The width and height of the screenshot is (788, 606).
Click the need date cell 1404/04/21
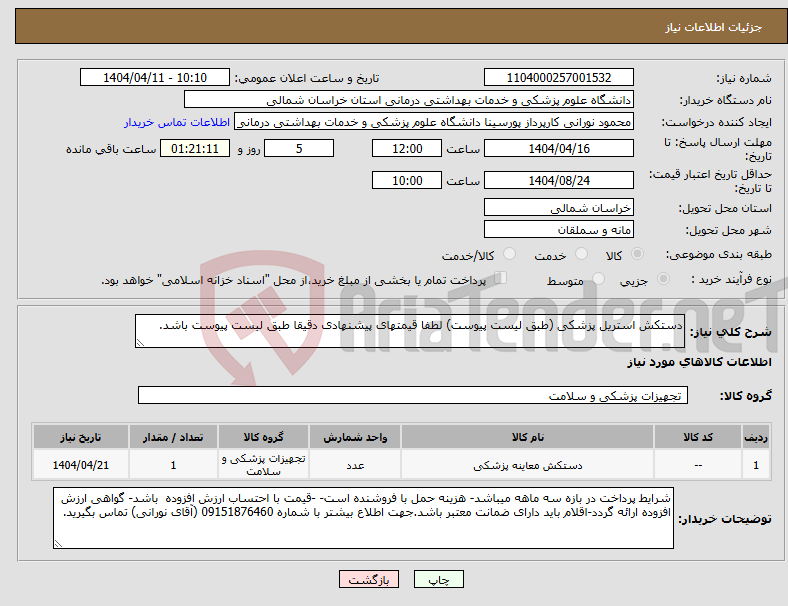[x=80, y=465]
